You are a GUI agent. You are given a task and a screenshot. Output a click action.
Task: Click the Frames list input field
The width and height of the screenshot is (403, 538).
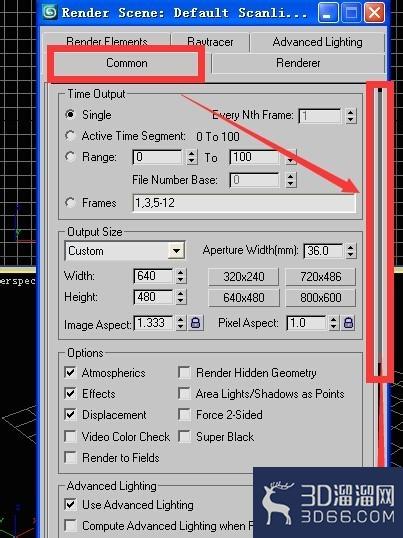pyautogui.click(x=244, y=203)
